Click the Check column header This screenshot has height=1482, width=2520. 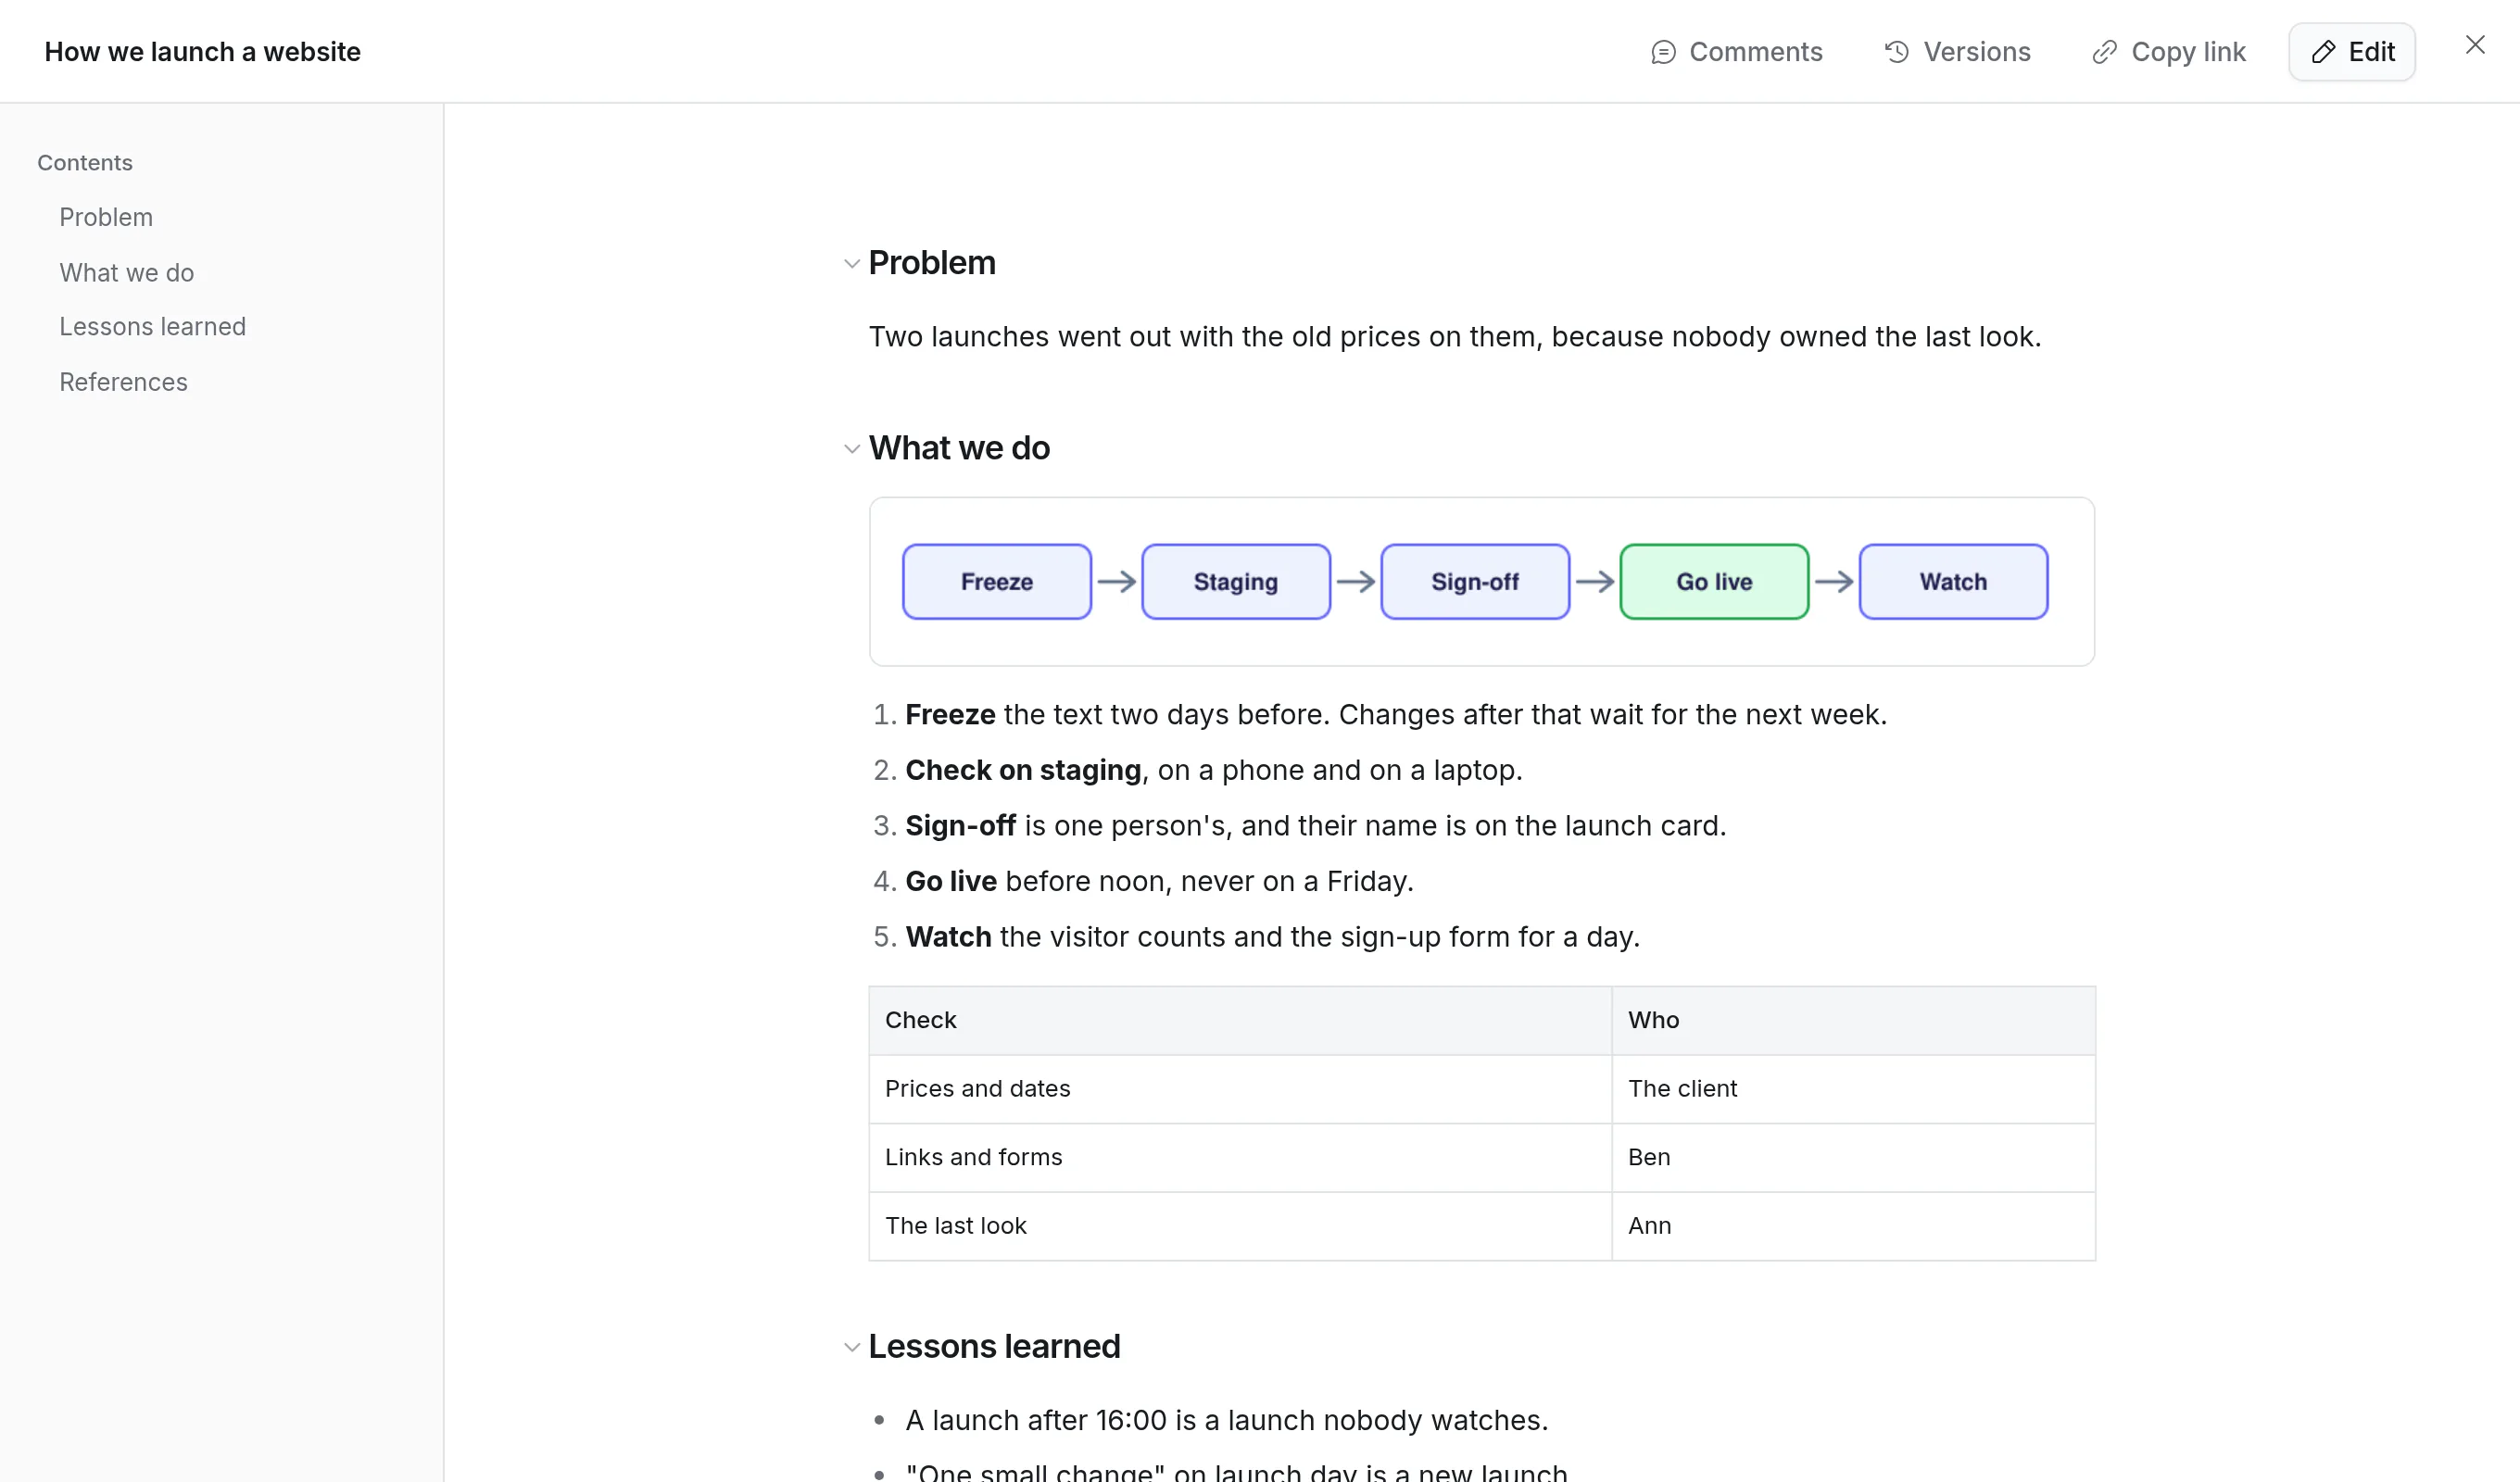(x=1240, y=1021)
